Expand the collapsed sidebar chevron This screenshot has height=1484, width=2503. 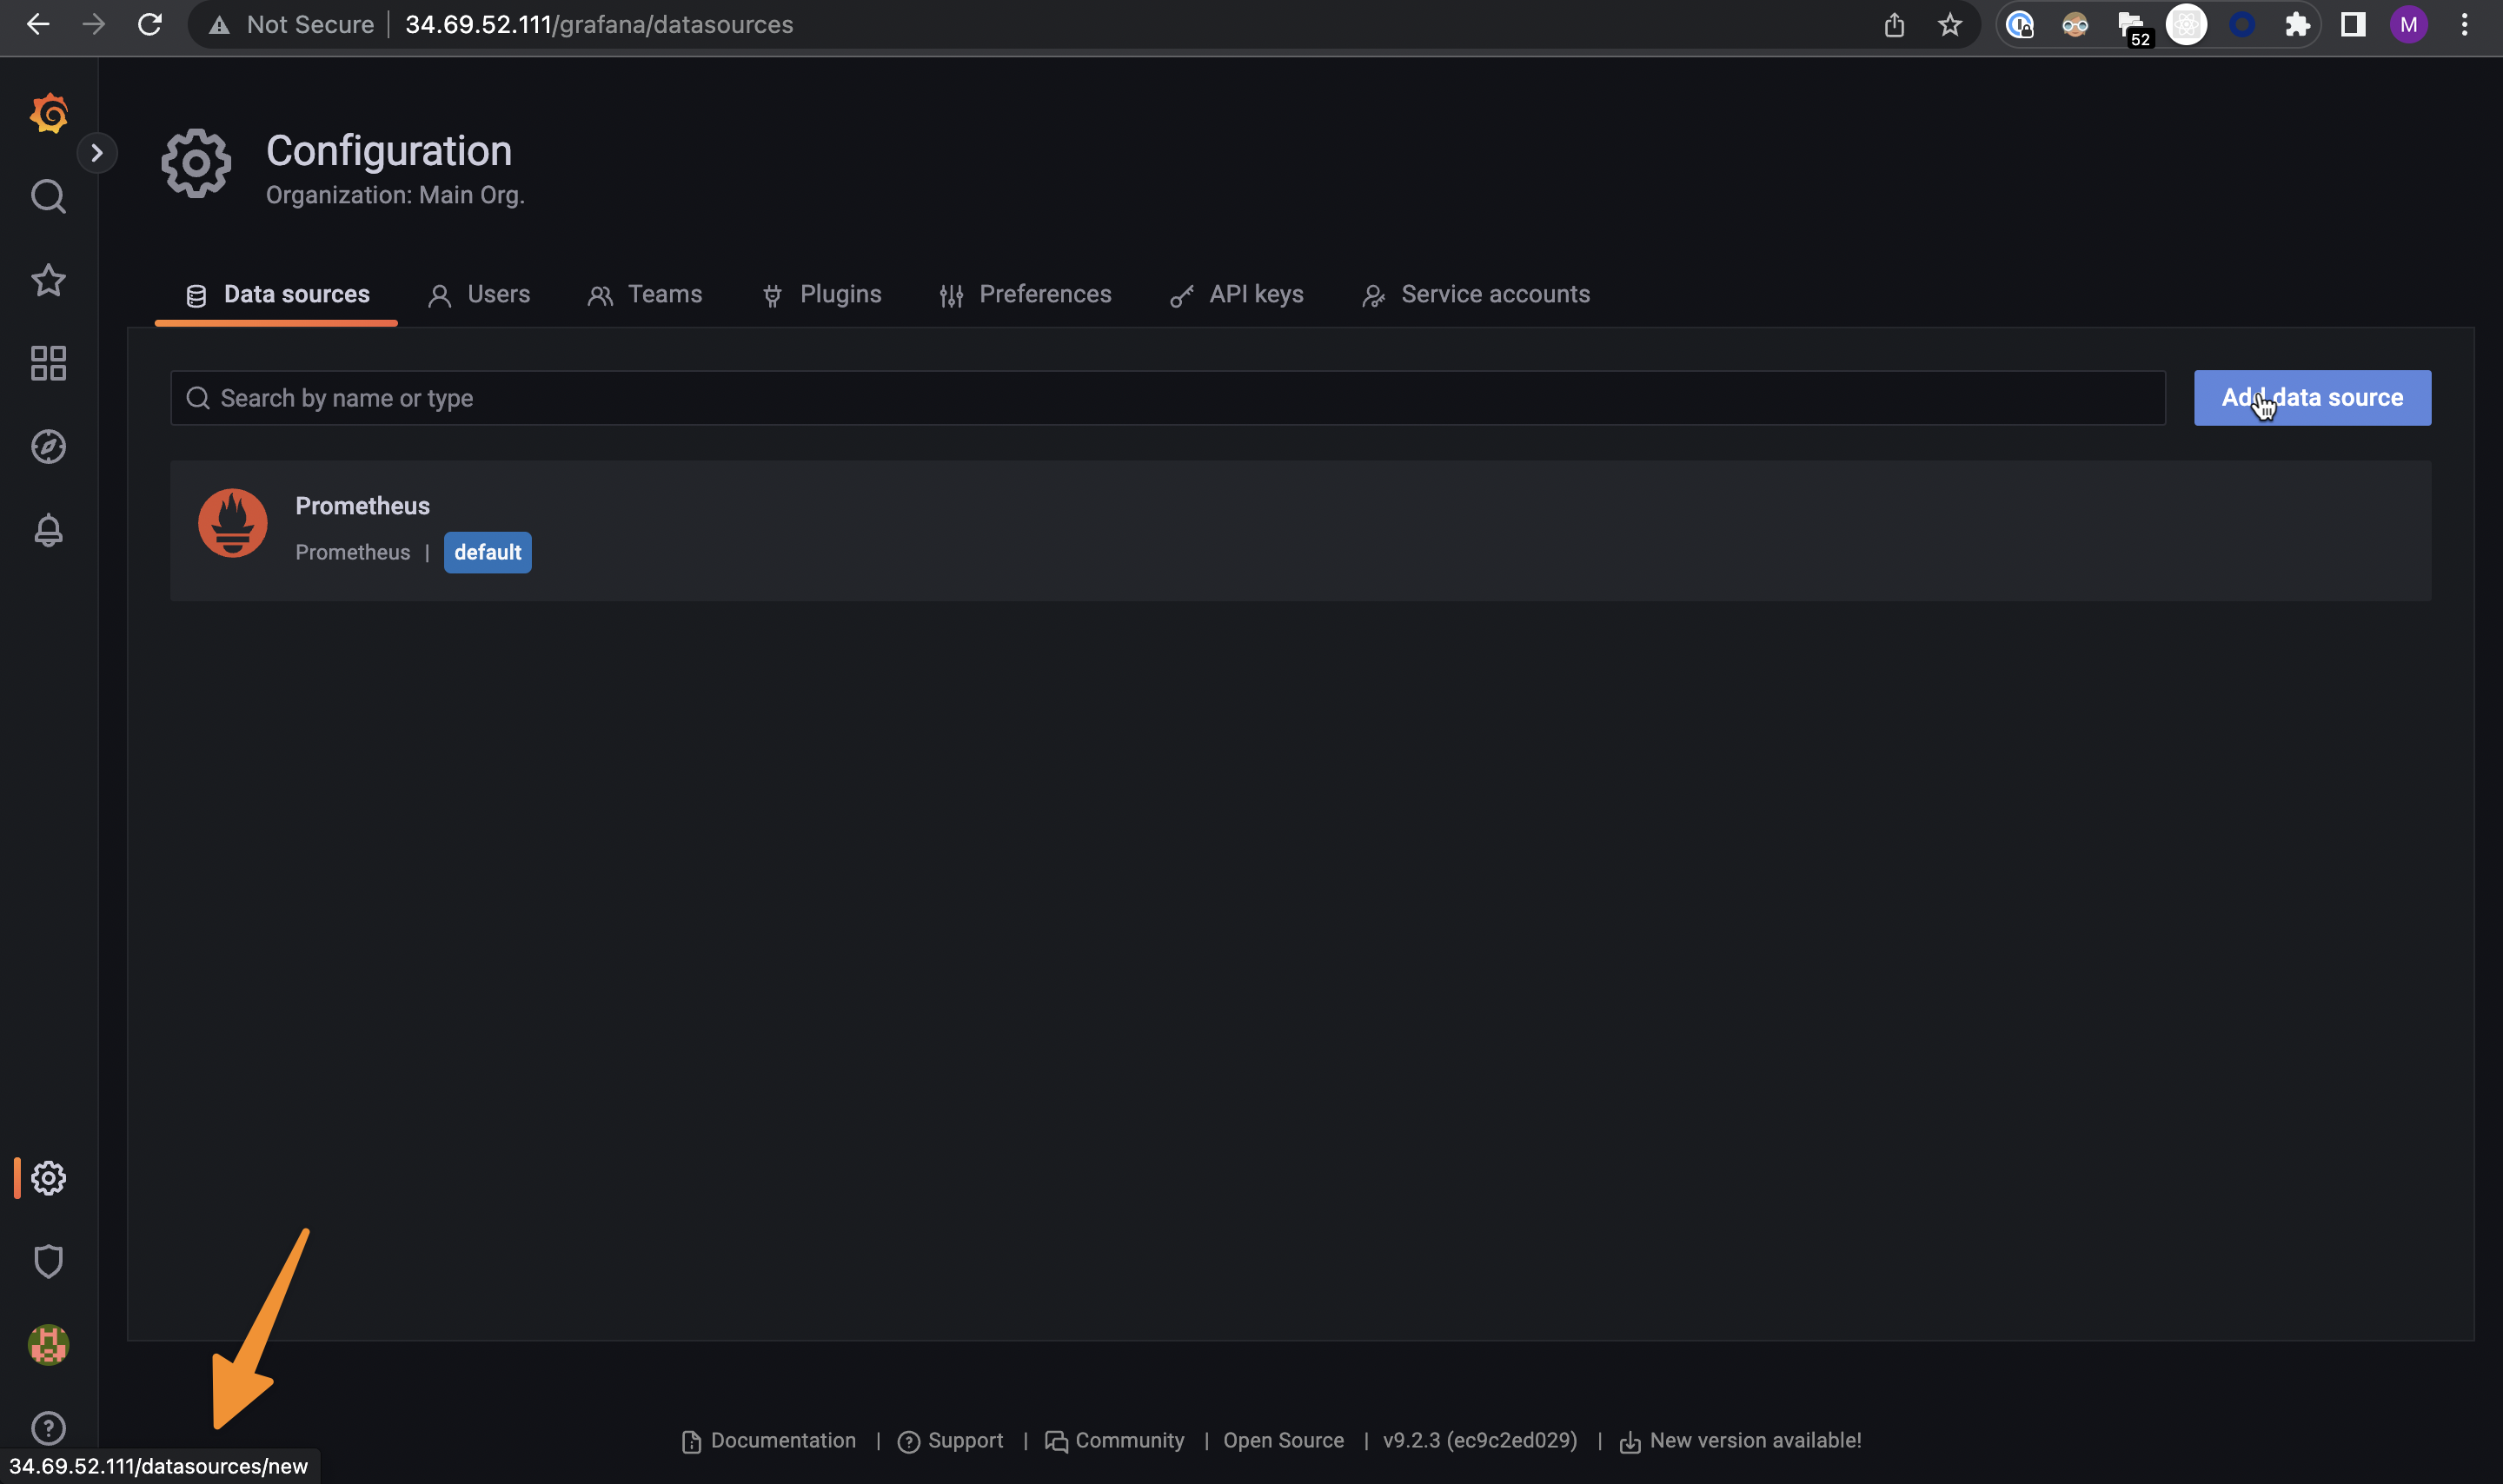coord(98,152)
